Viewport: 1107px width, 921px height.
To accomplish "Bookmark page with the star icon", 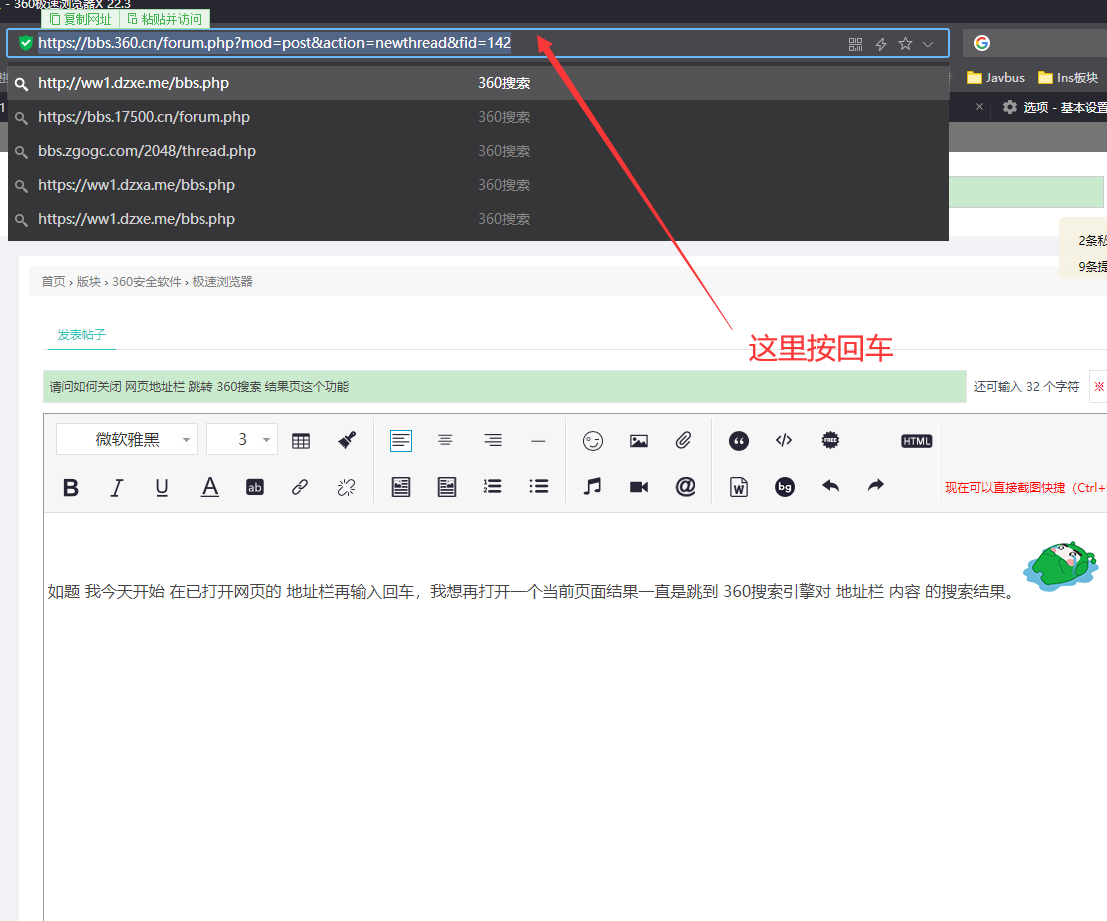I will click(905, 44).
